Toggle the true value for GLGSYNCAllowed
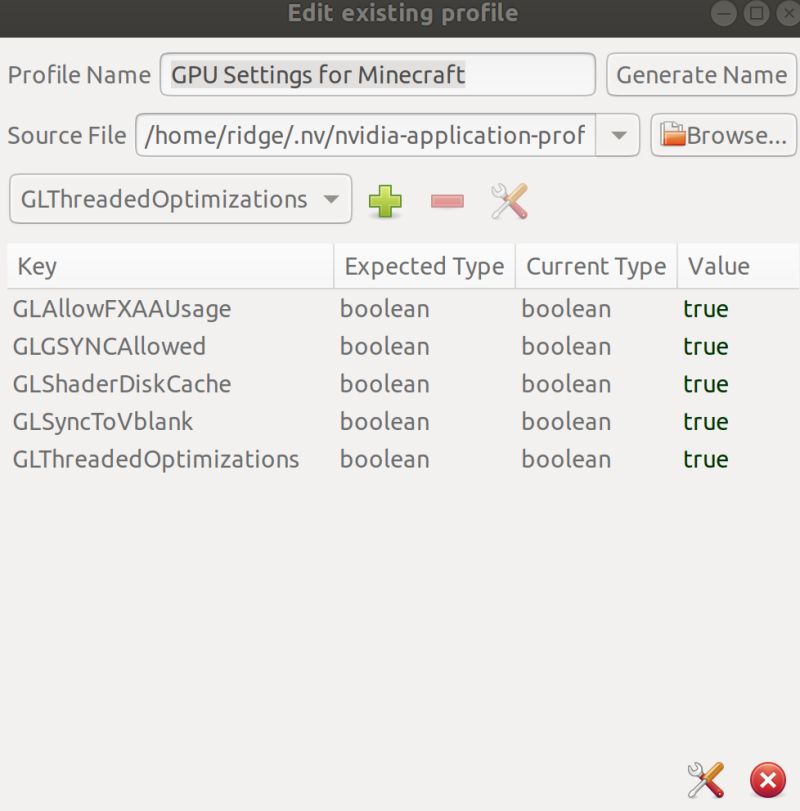 [706, 346]
